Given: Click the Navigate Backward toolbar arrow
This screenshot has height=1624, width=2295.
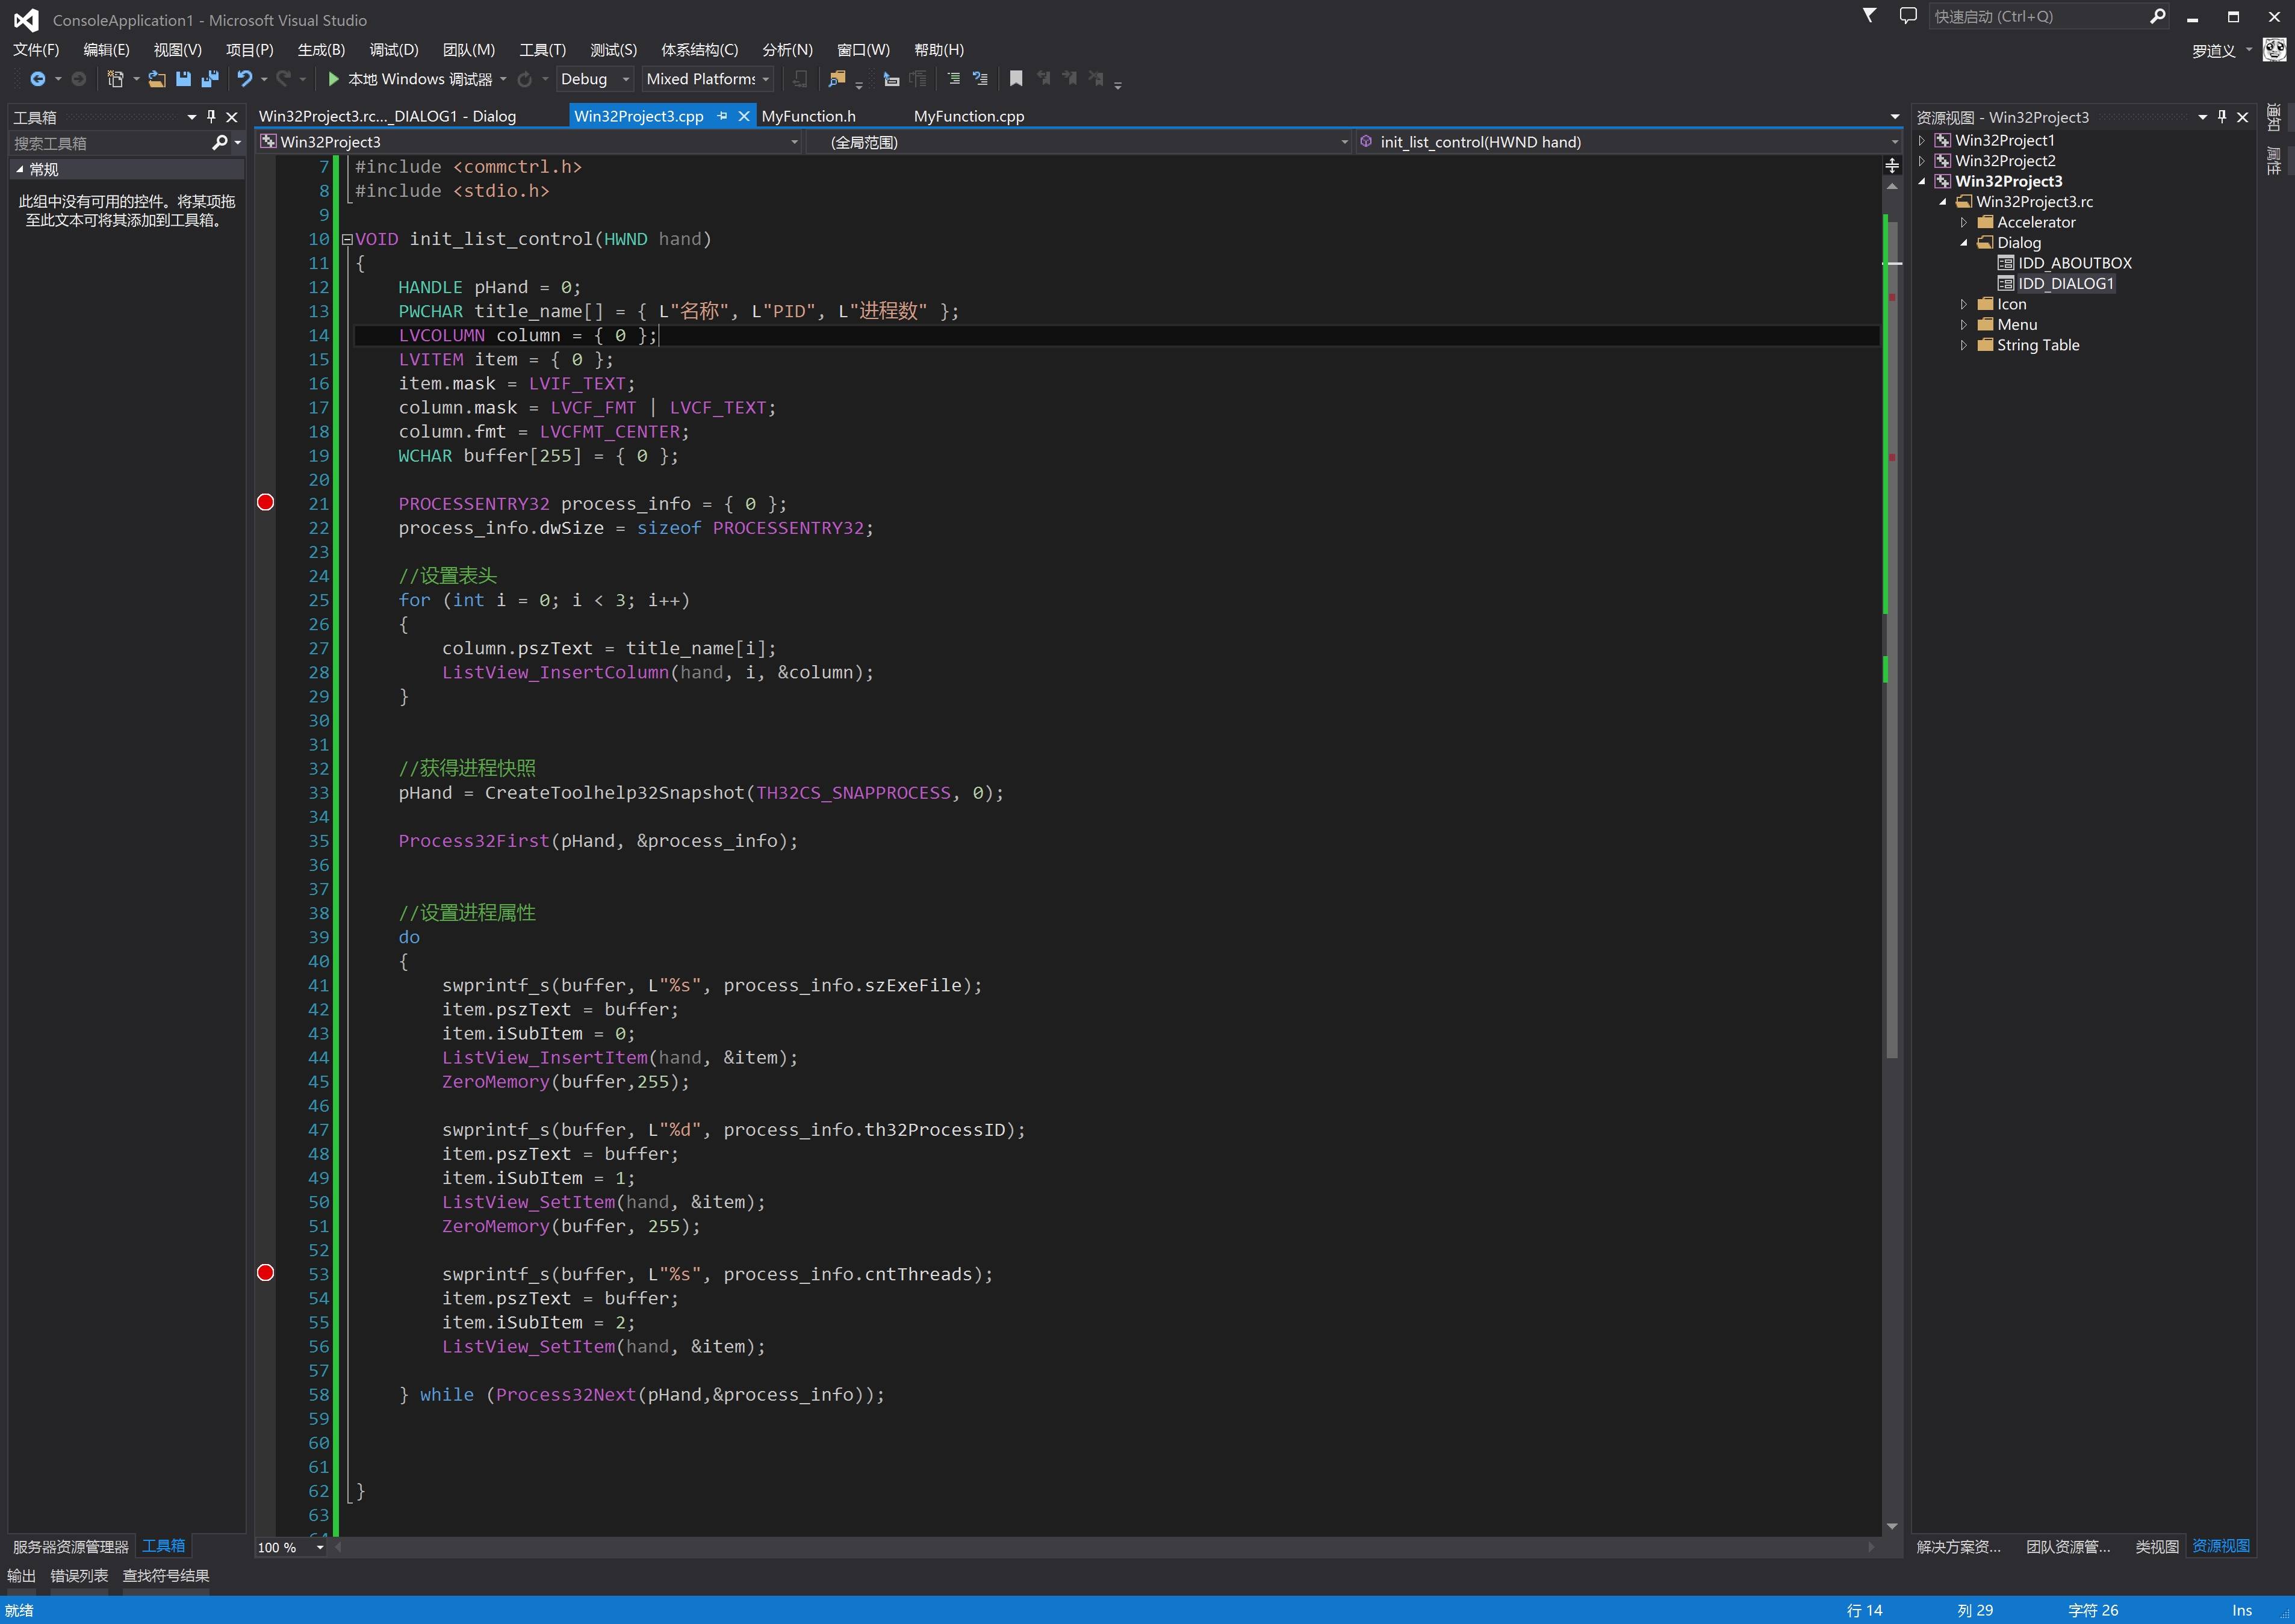Looking at the screenshot, I should point(38,79).
